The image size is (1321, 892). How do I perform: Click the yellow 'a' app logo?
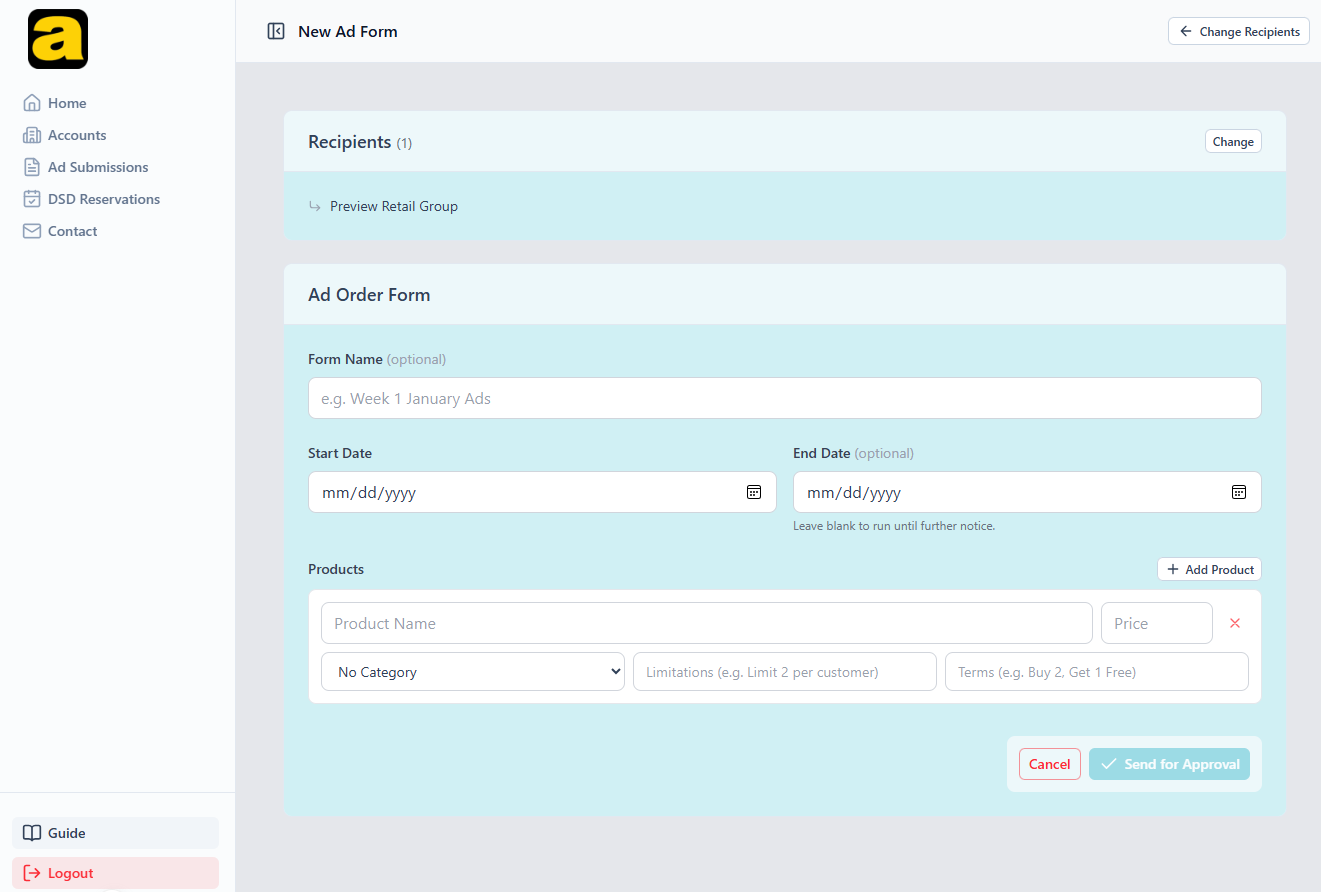(58, 39)
